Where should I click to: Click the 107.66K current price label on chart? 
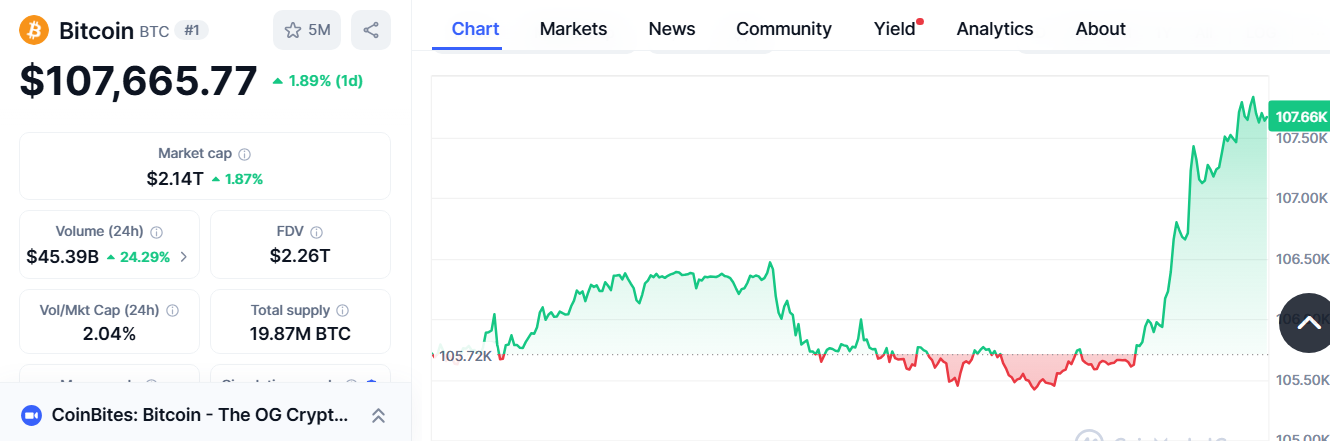1300,117
